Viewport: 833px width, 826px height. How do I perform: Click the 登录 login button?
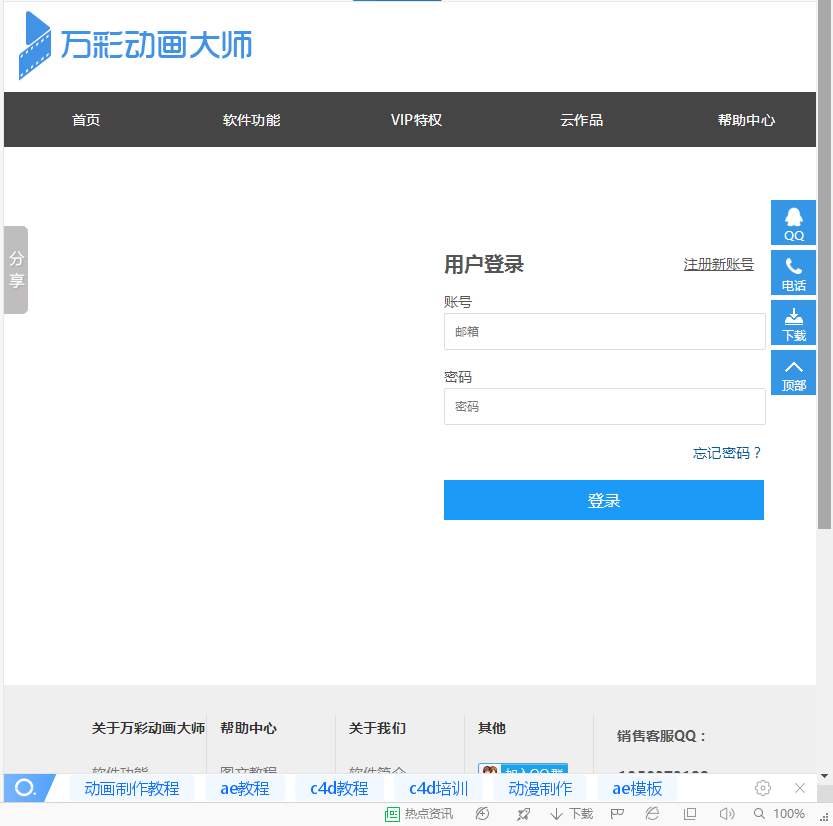click(x=604, y=500)
